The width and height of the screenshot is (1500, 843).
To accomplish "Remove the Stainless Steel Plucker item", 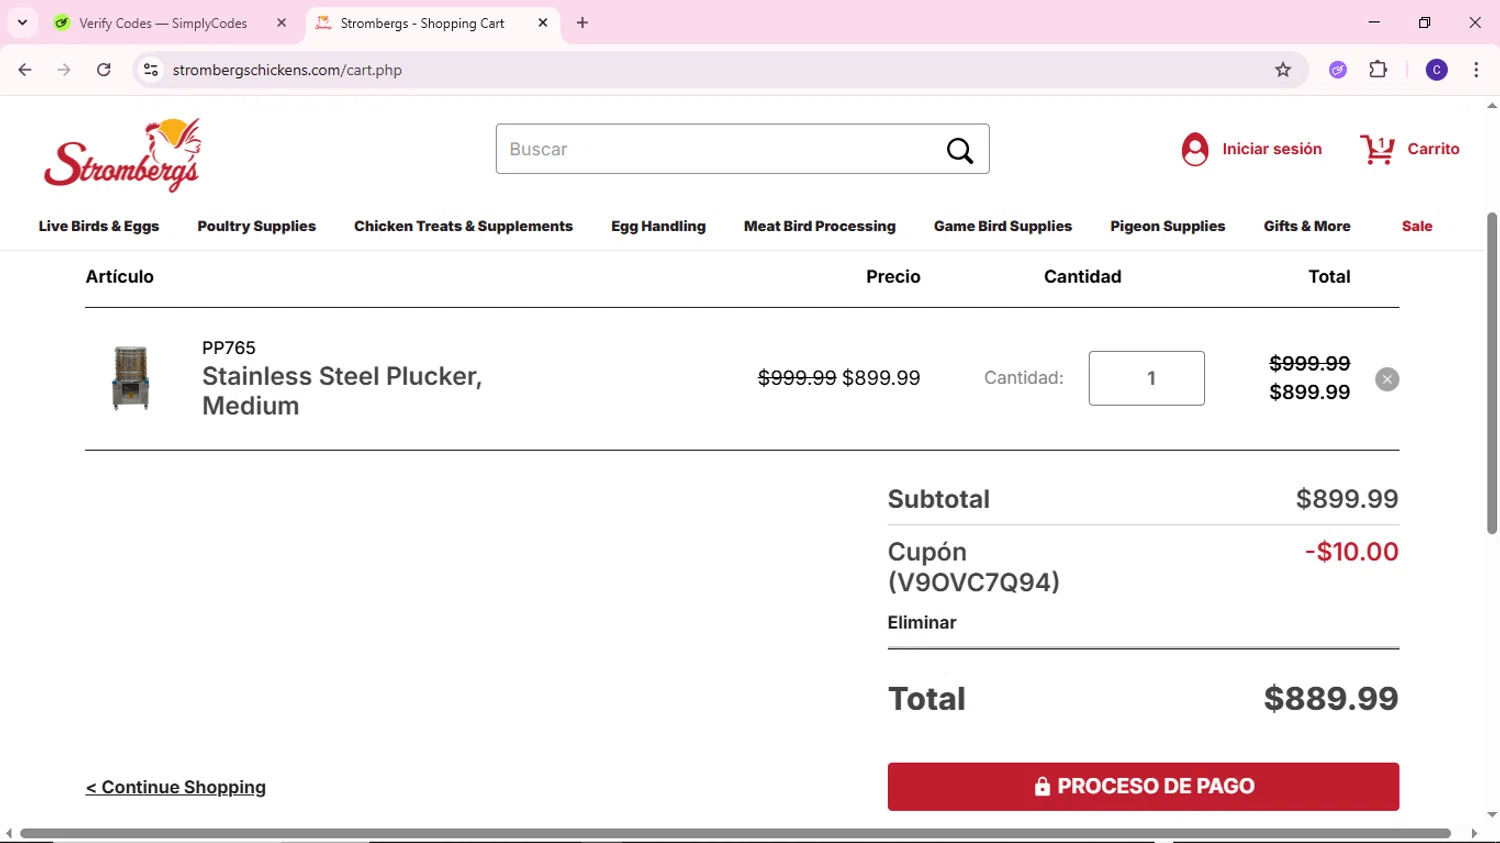I will (1387, 379).
